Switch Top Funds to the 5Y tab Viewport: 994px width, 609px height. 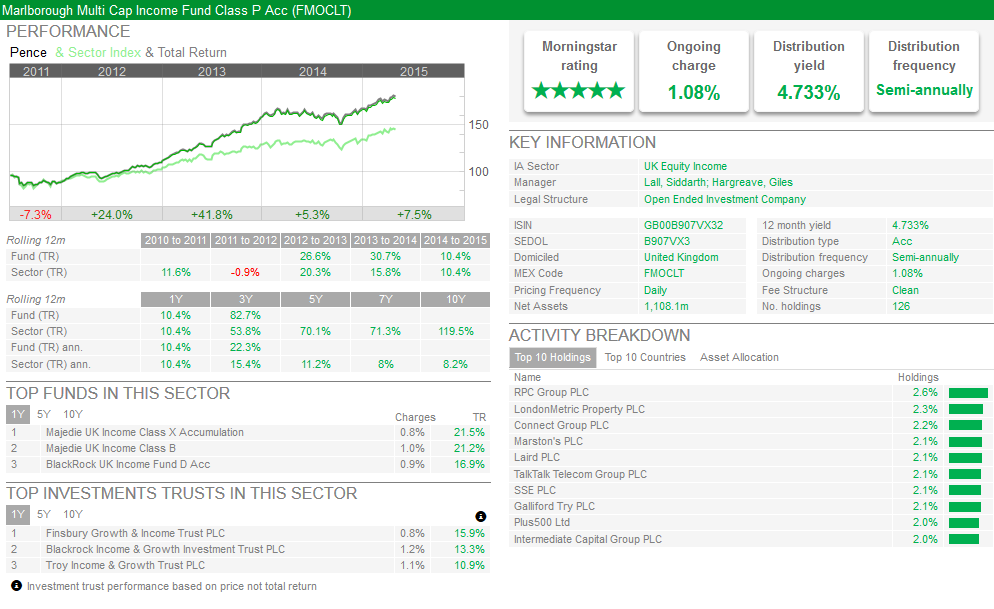coord(44,414)
